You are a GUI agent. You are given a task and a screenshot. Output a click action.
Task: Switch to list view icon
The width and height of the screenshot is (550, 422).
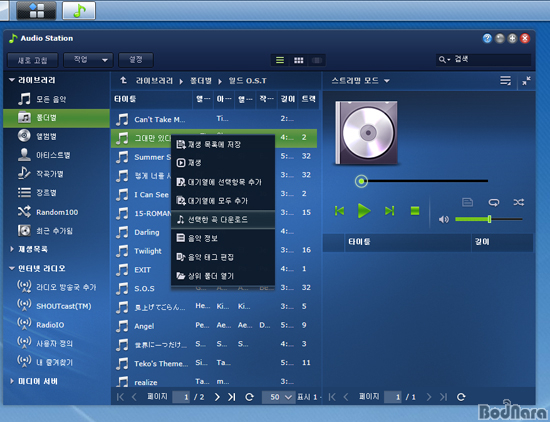coord(280,60)
